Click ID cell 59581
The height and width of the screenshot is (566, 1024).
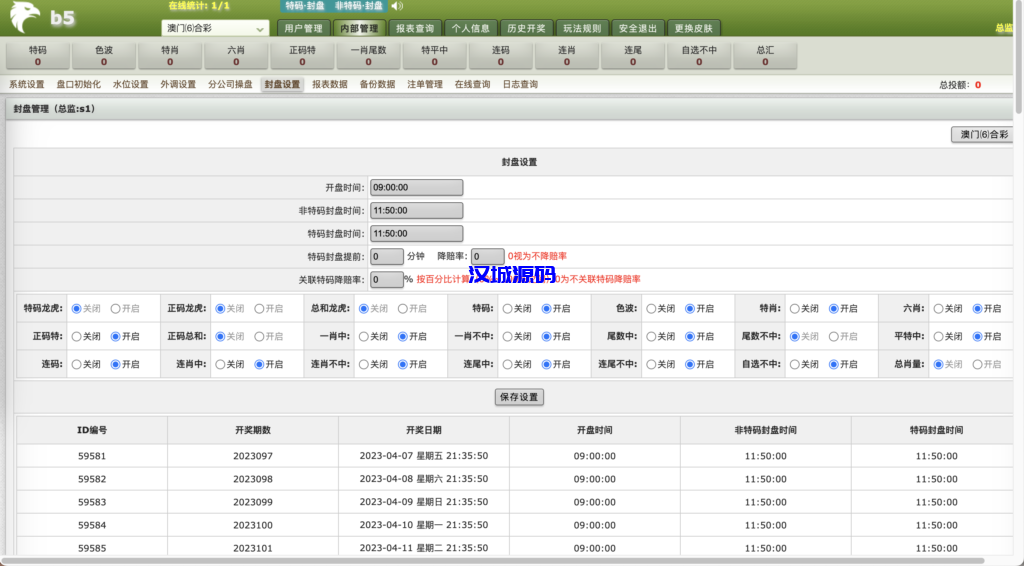click(x=92, y=456)
